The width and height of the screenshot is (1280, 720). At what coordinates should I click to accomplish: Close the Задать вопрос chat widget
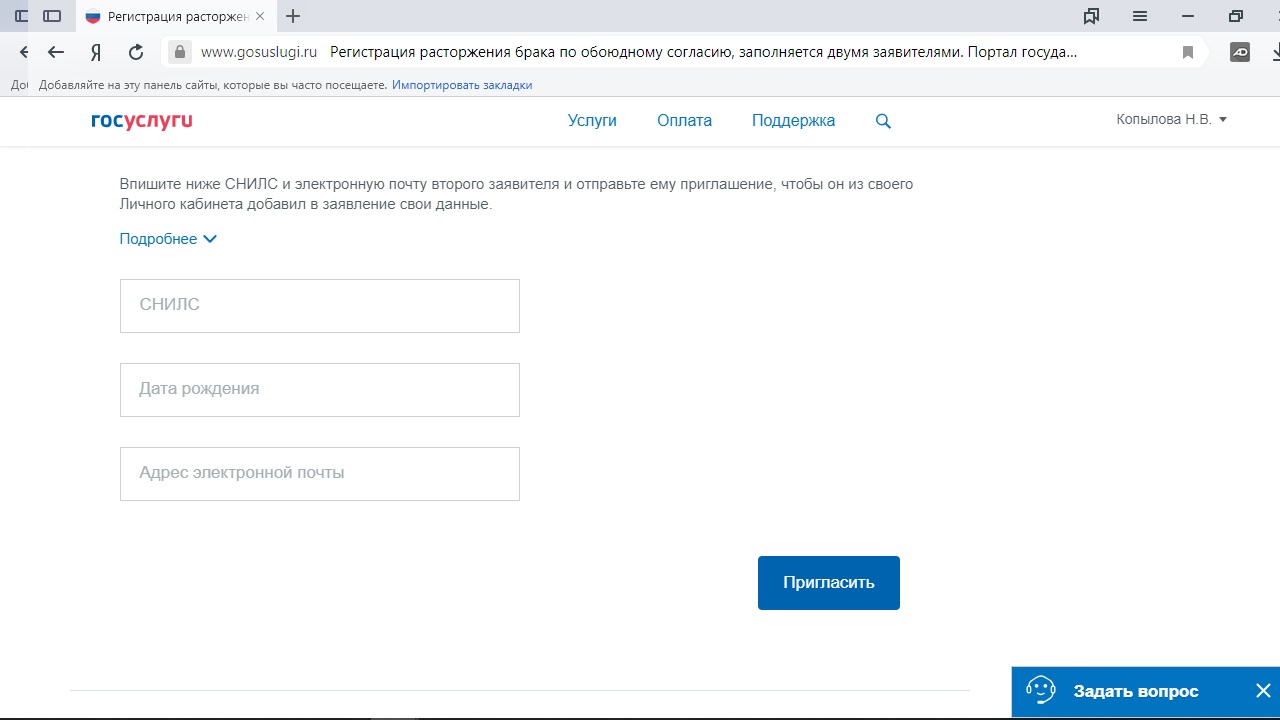coord(1263,691)
